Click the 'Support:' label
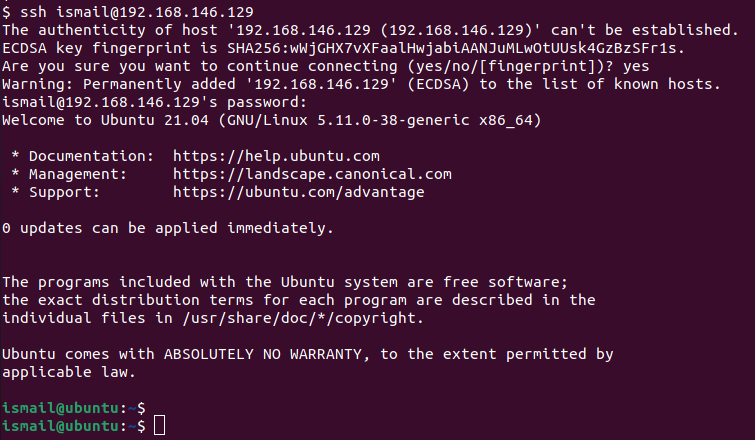This screenshot has height=440, width=755. pyautogui.click(x=64, y=192)
